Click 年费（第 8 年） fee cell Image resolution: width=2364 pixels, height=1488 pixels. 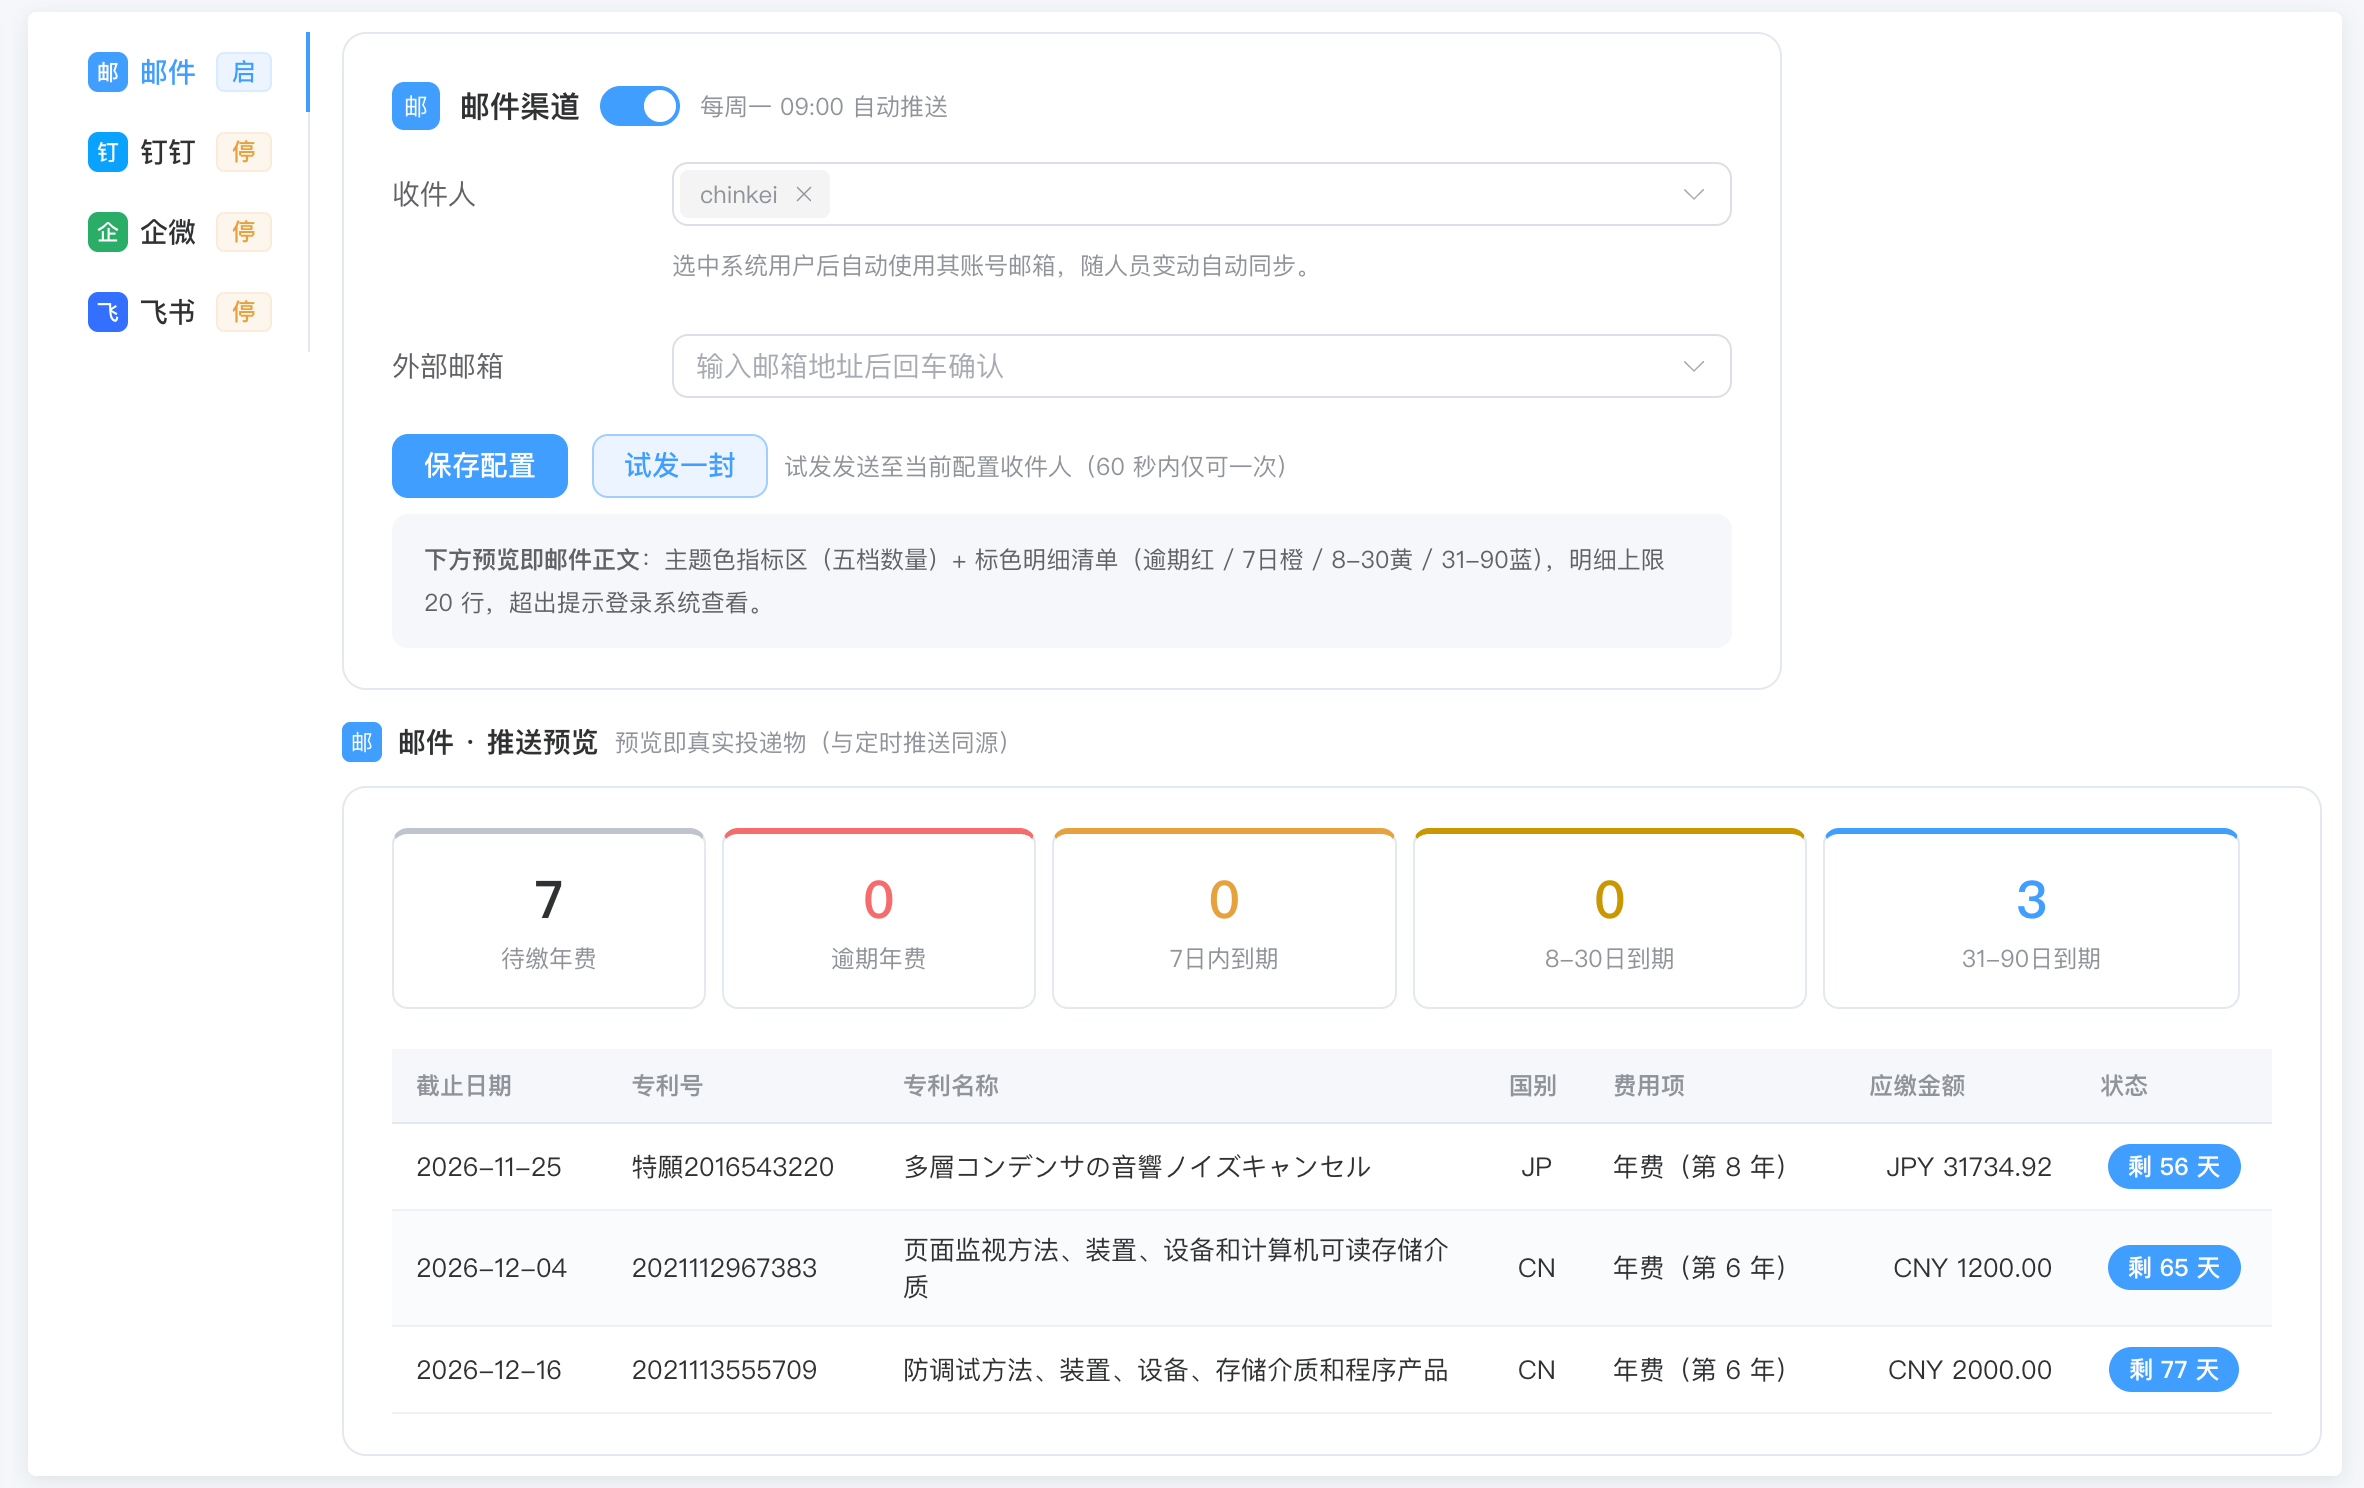click(x=1700, y=1167)
